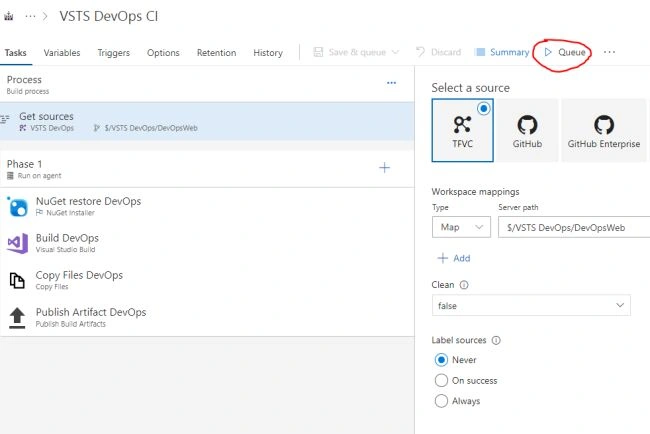Select the On success radio button
The width and height of the screenshot is (650, 434).
(441, 381)
